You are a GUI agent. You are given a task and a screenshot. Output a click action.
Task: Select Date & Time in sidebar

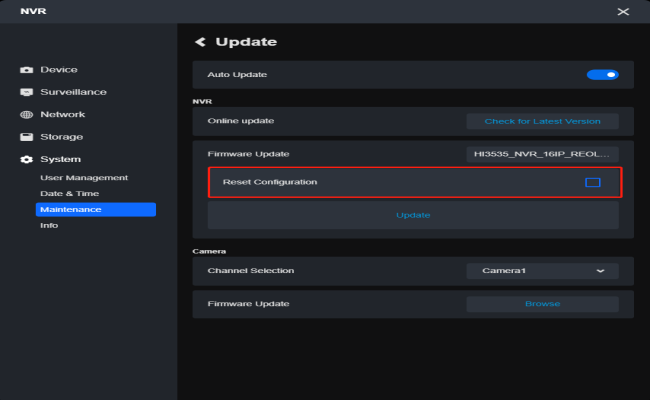[69, 194]
